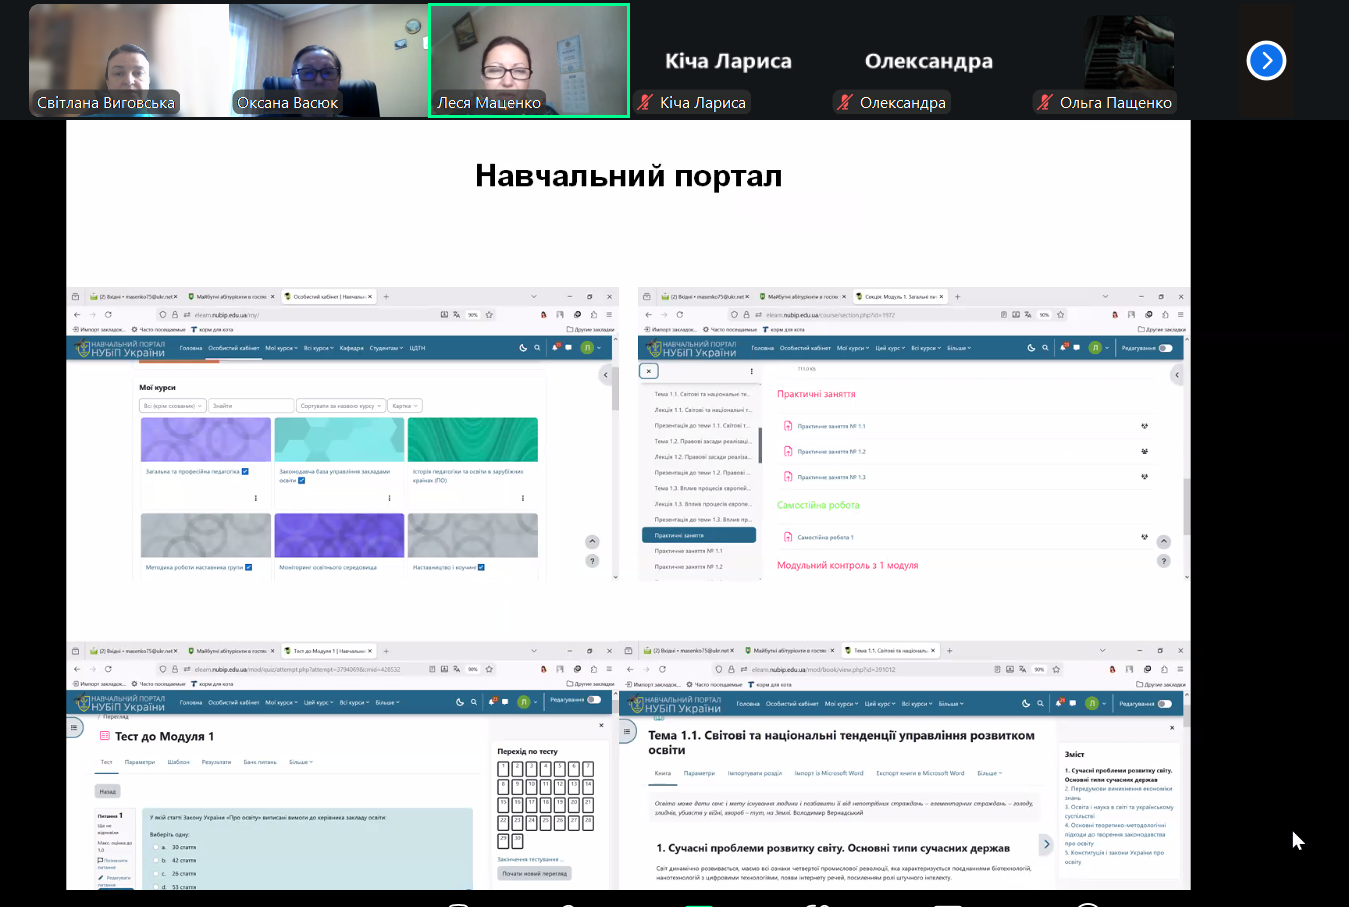Click bookmark star in Особистий кабінет address bar
This screenshot has width=1349, height=907.
(x=489, y=314)
